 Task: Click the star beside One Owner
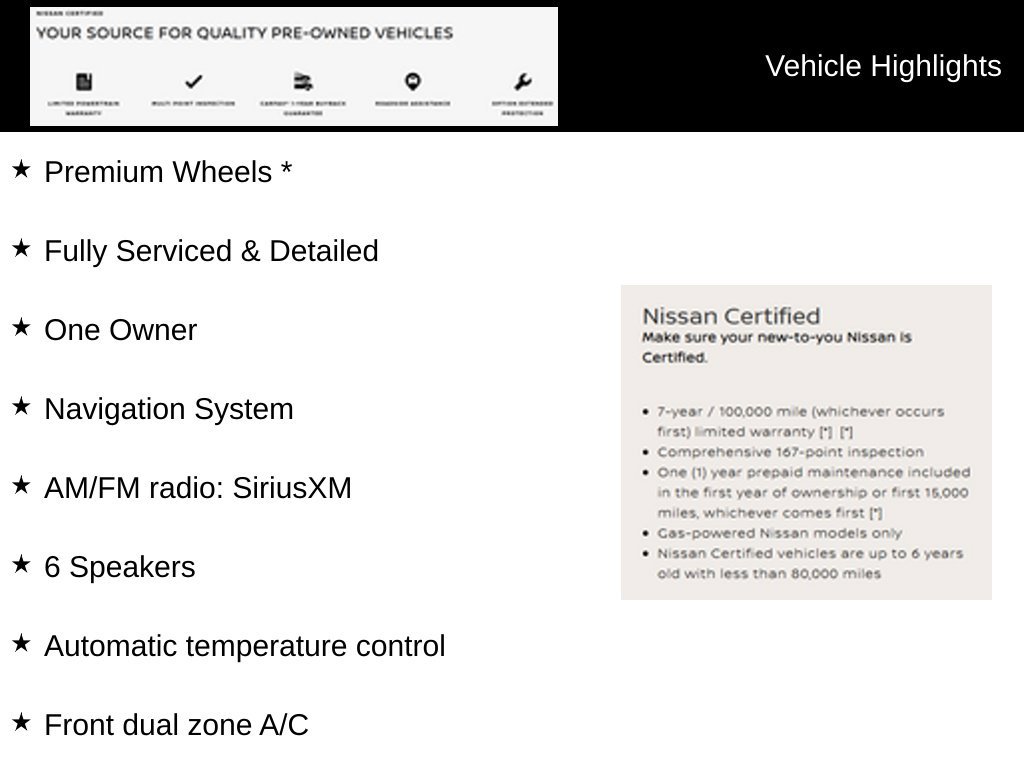(x=21, y=327)
